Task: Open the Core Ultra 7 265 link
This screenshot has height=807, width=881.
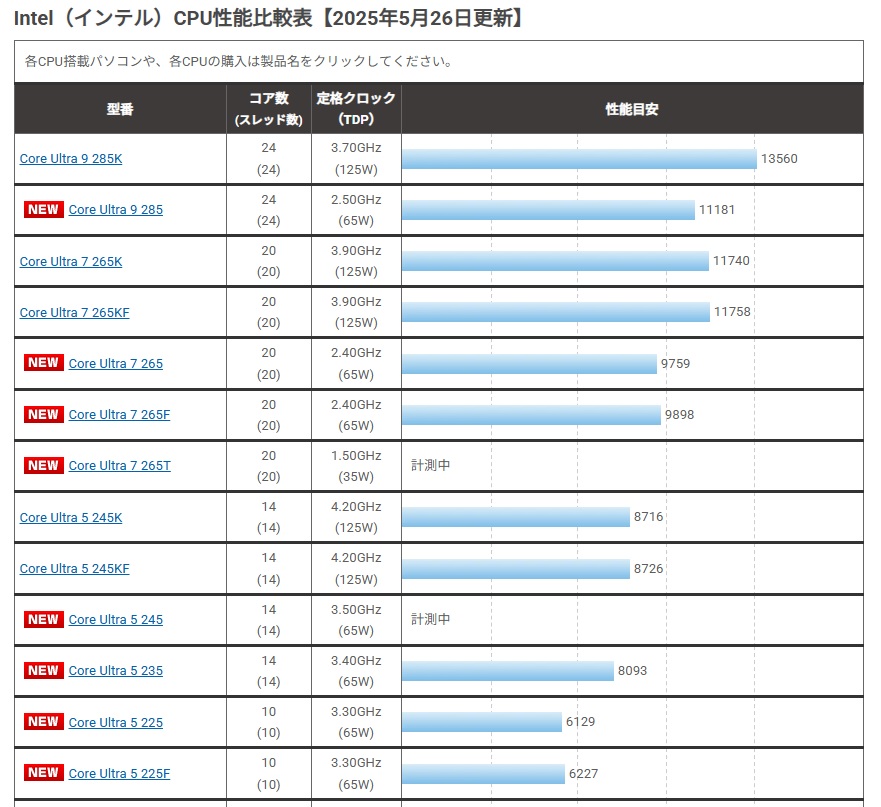Action: pos(116,364)
